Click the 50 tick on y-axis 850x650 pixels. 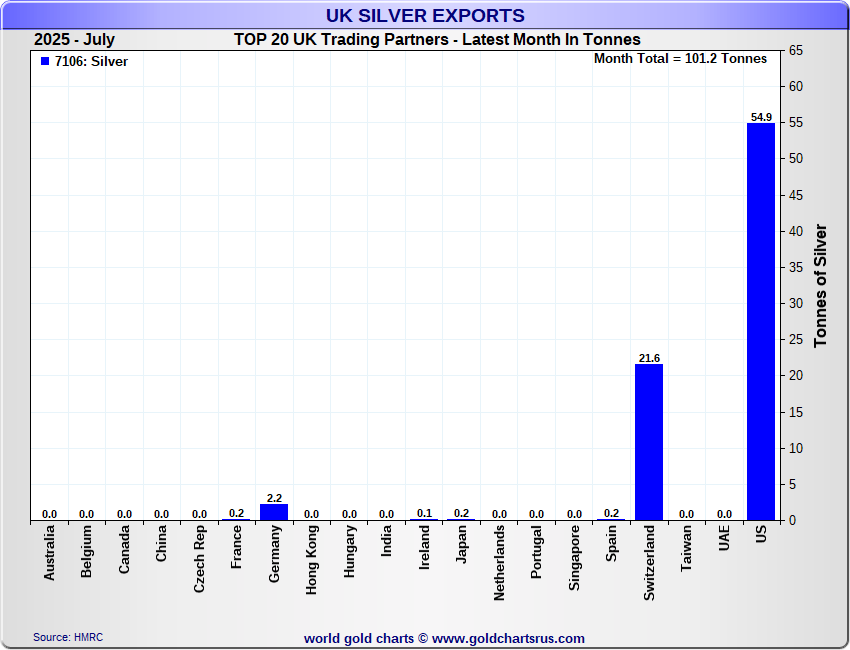(796, 159)
